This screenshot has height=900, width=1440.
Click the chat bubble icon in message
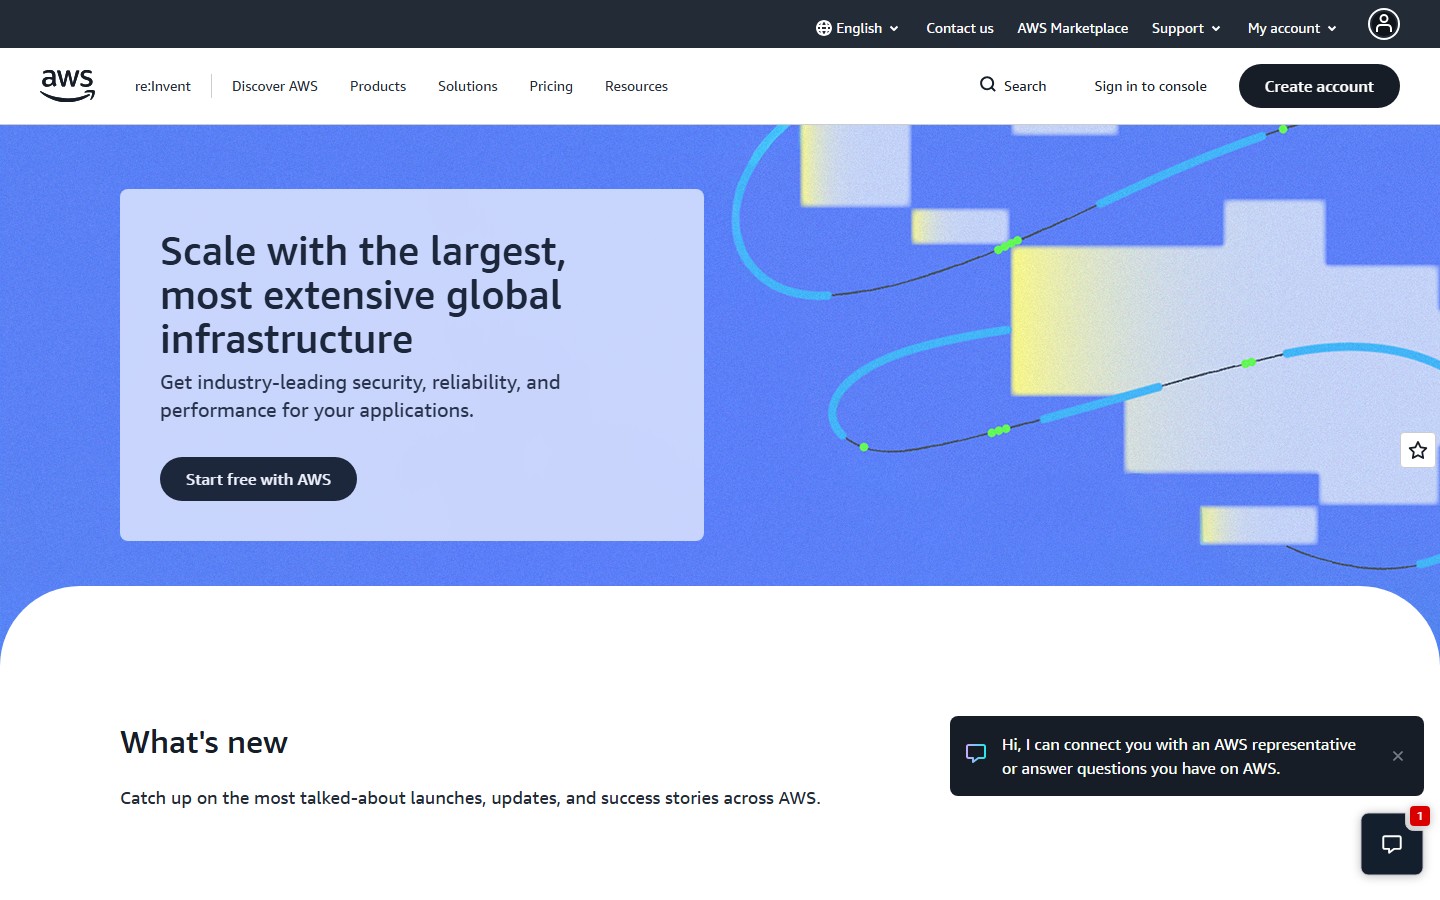[x=976, y=754]
